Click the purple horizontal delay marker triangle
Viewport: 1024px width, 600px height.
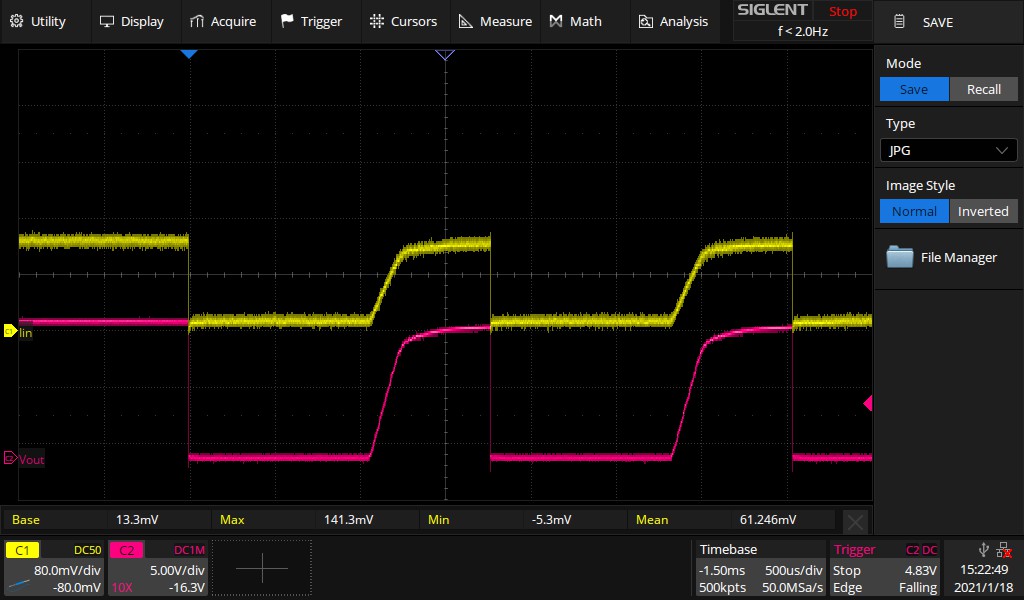coord(445,55)
